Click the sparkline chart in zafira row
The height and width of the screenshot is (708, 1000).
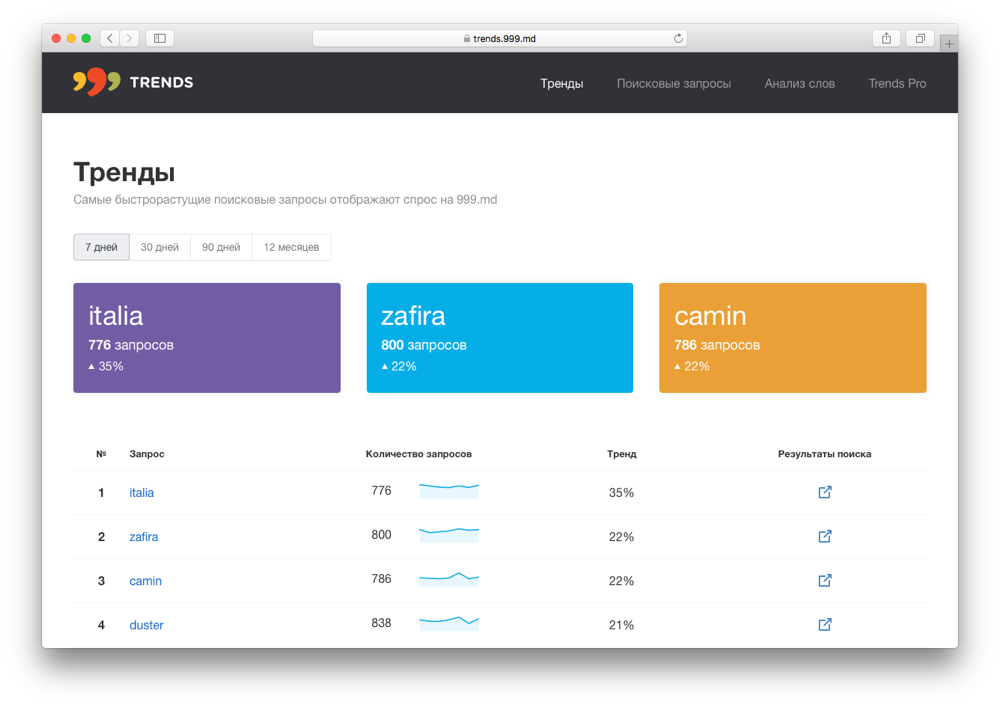449,535
